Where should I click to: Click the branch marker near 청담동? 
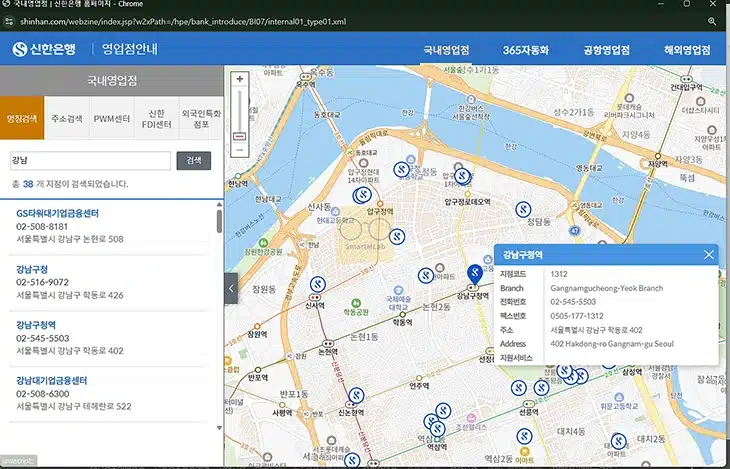point(523,210)
